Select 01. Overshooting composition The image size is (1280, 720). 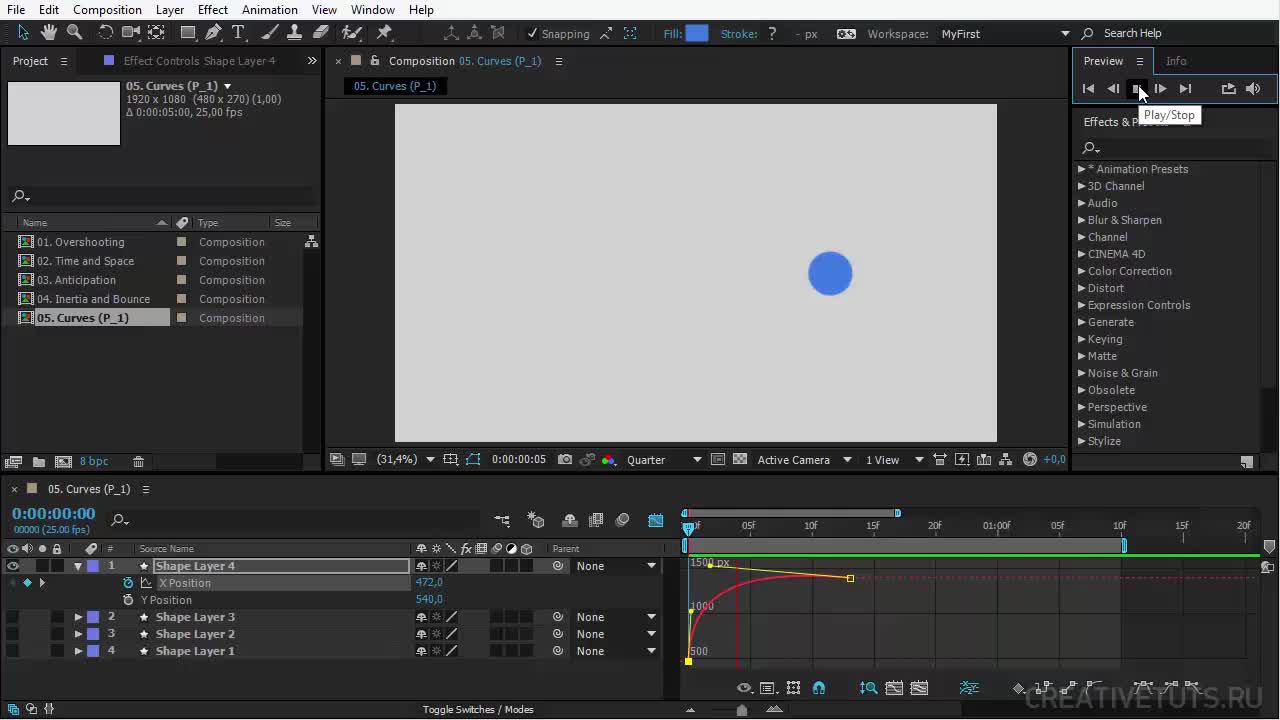click(x=81, y=242)
